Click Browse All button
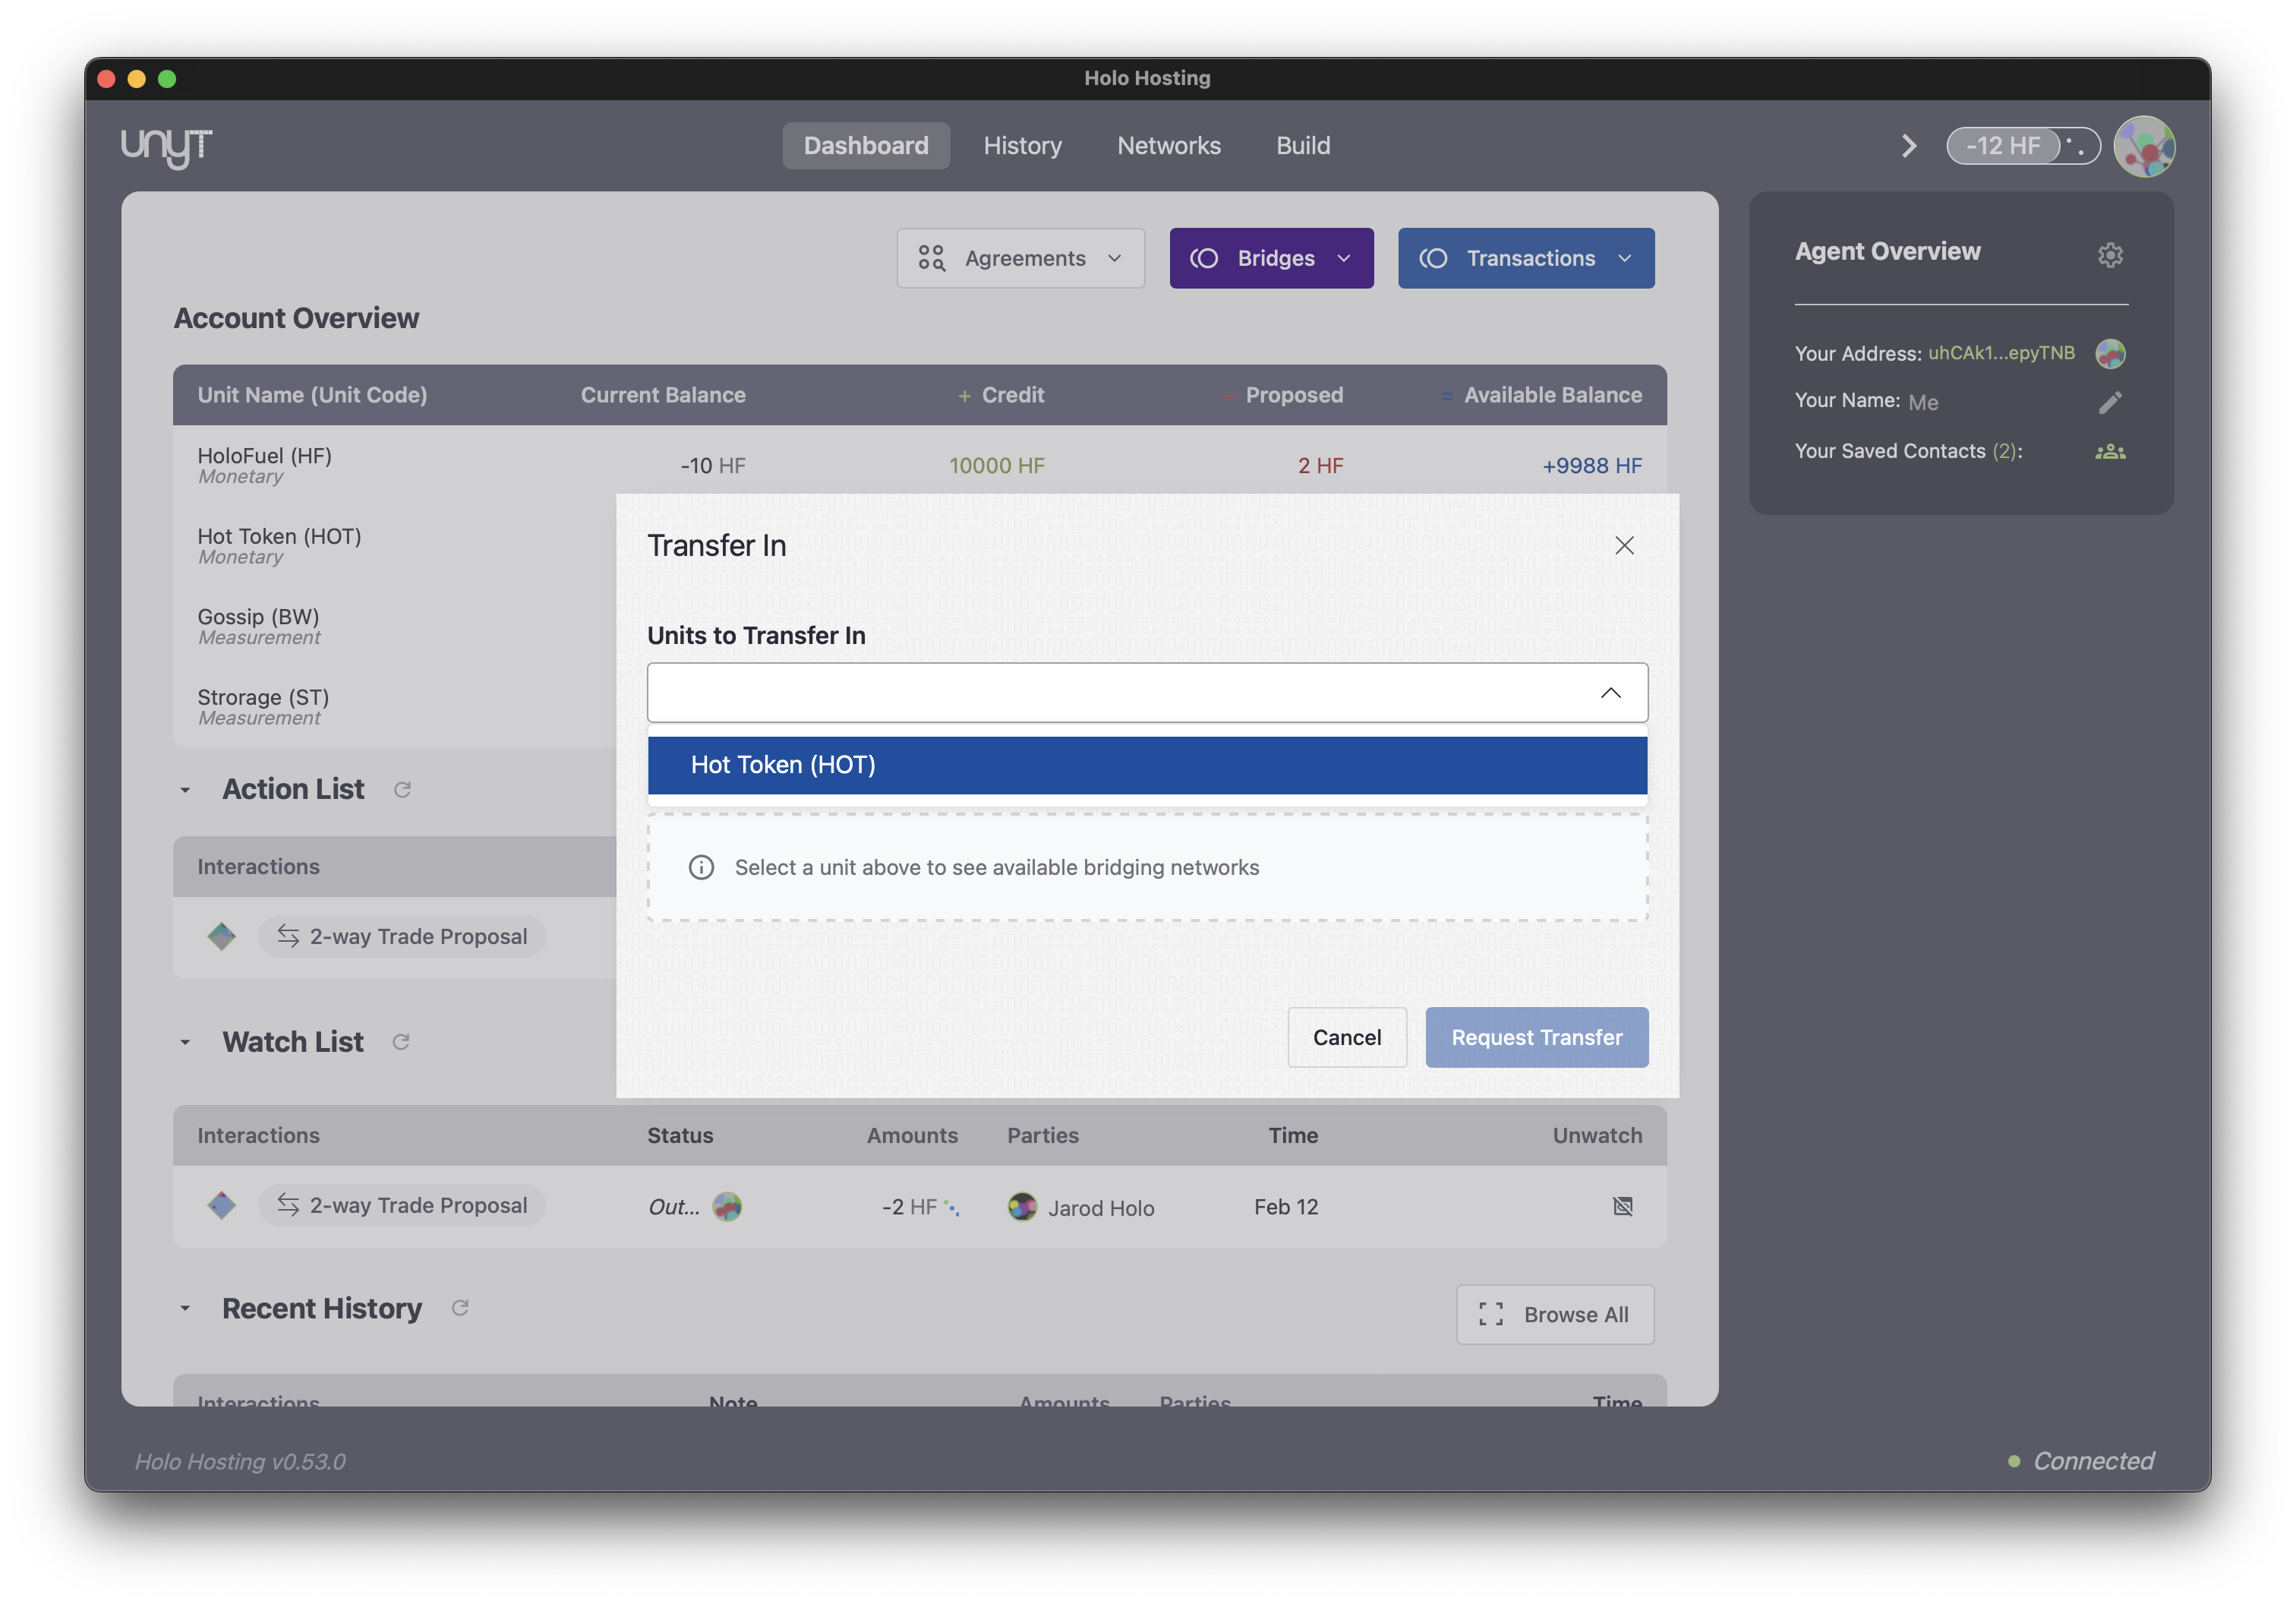 click(x=1554, y=1314)
